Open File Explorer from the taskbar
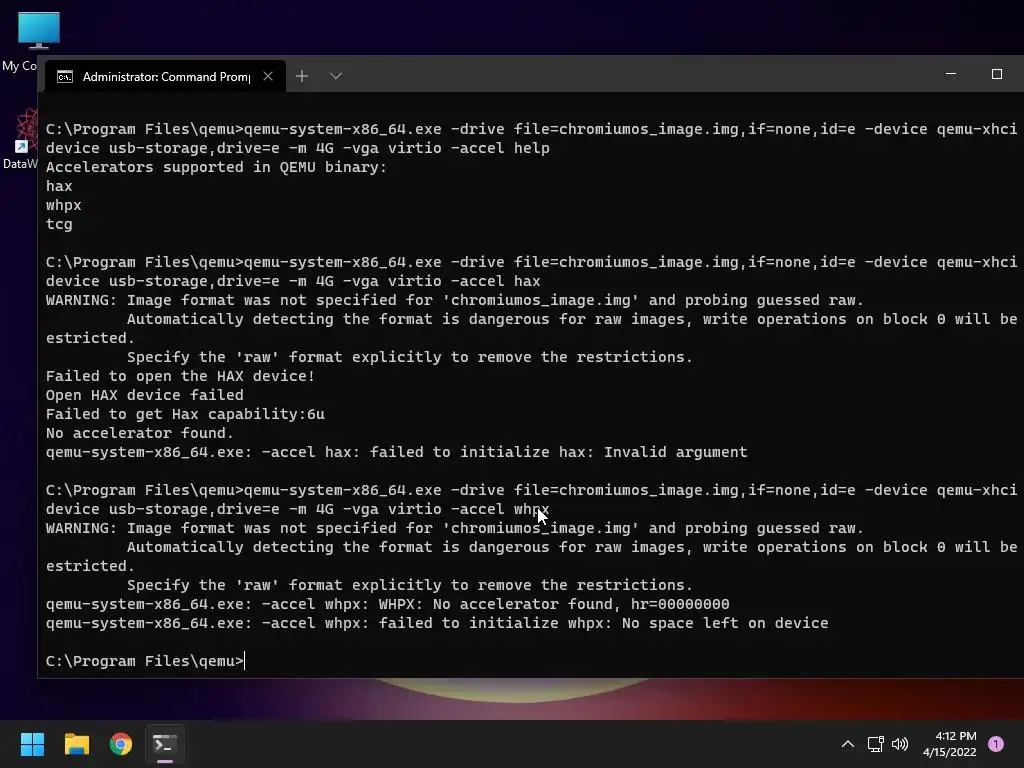Screen dimensions: 1024x768 click(76, 744)
